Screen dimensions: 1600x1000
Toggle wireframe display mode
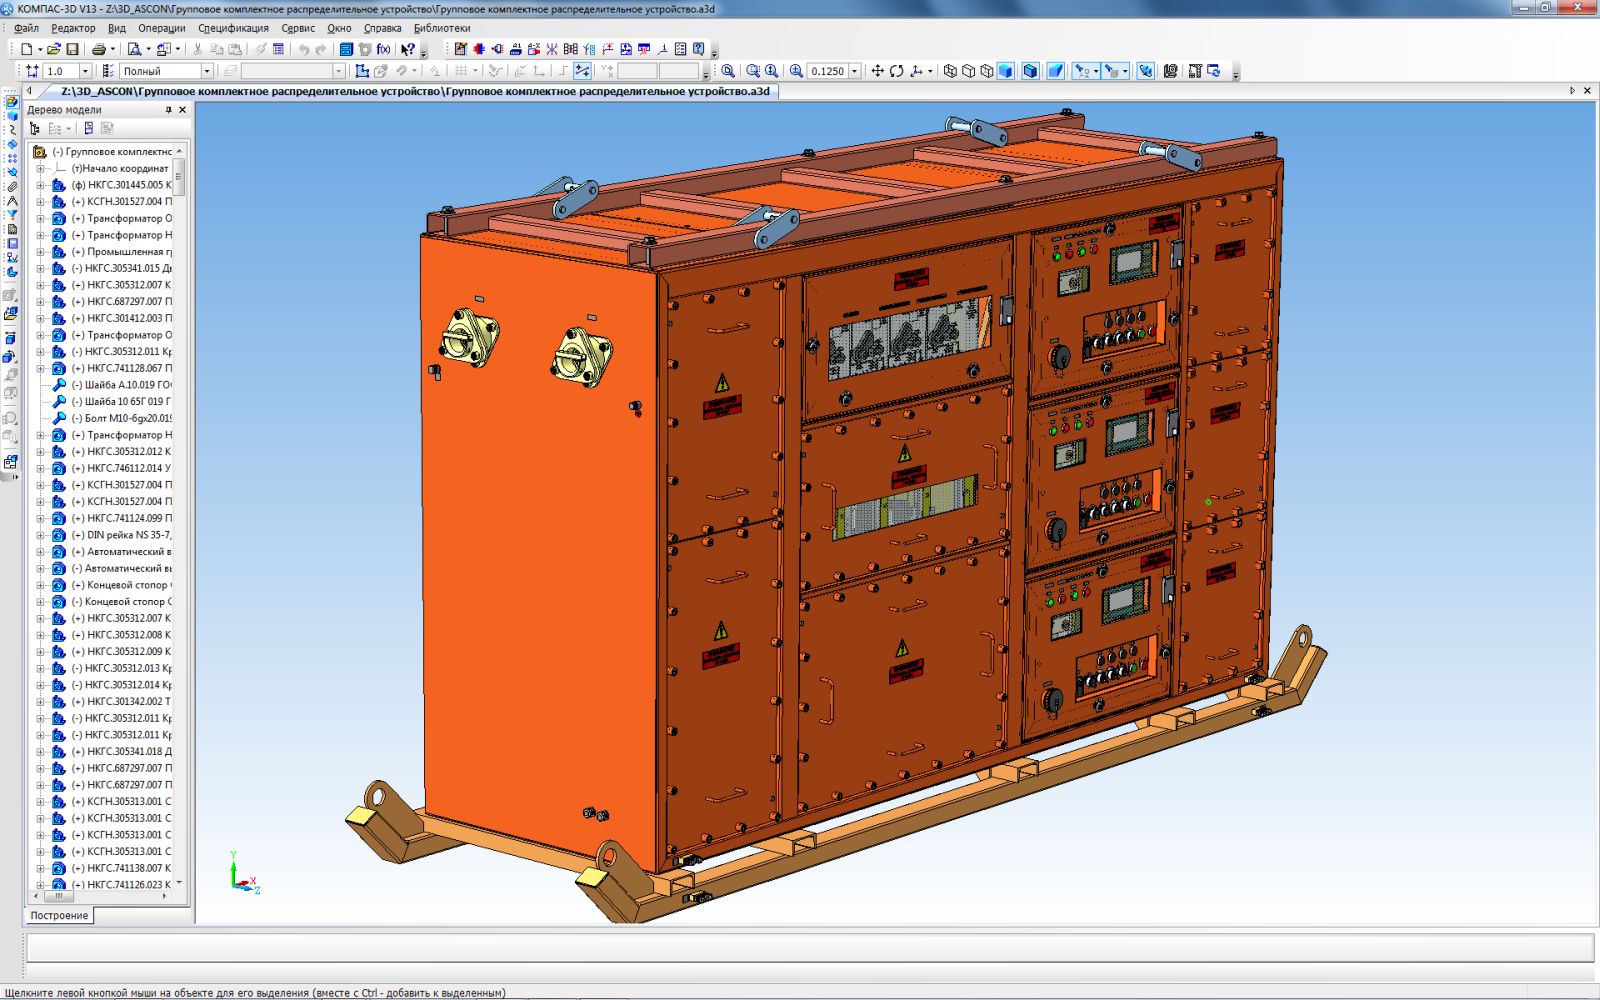click(x=950, y=71)
